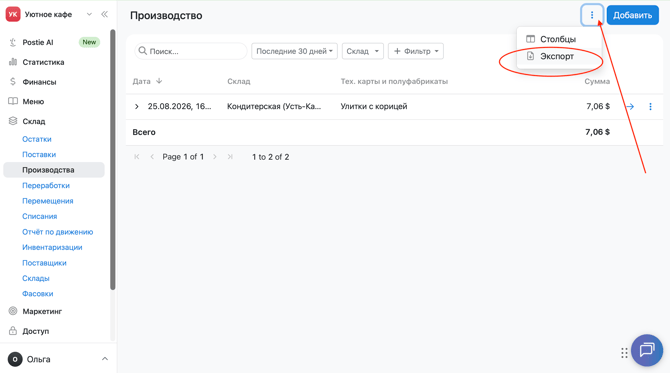The image size is (670, 373).
Task: Click Ольга's avatar icon
Action: pyautogui.click(x=15, y=359)
